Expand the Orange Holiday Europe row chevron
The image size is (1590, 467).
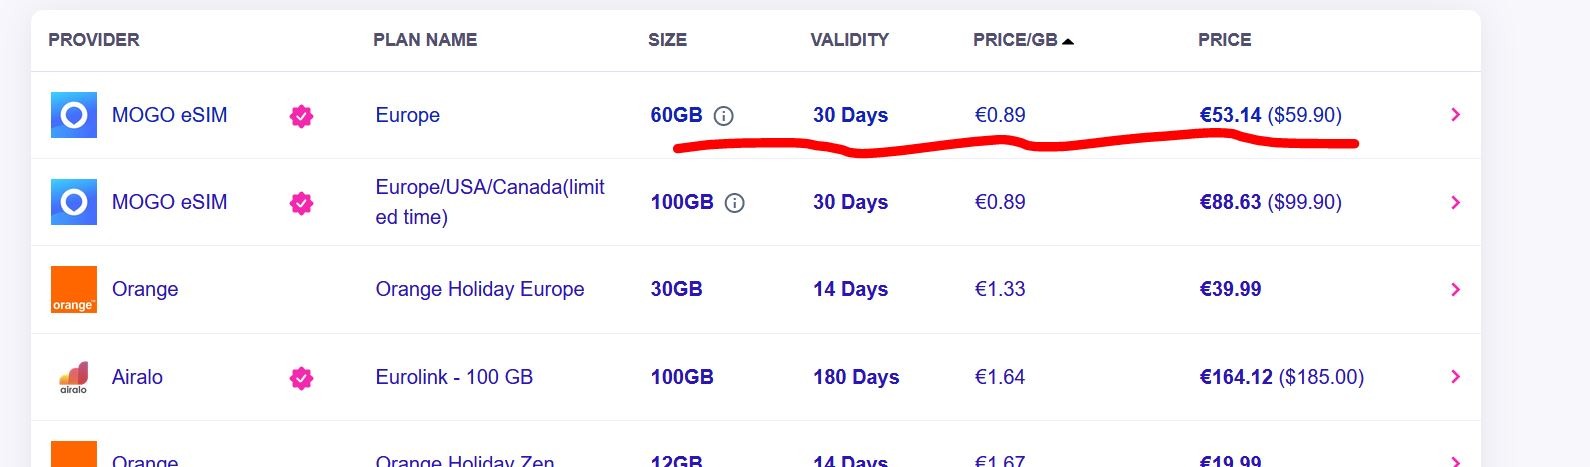pyautogui.click(x=1456, y=289)
